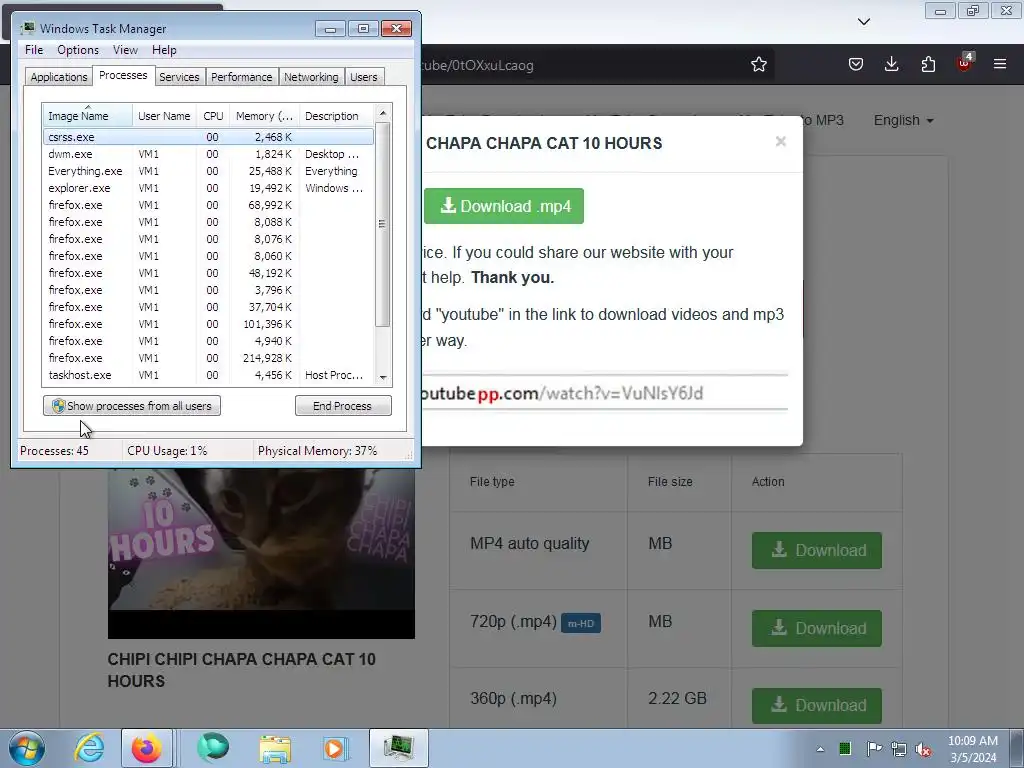The image size is (1024, 768).
Task: Sort processes by Description column
Action: point(336,116)
